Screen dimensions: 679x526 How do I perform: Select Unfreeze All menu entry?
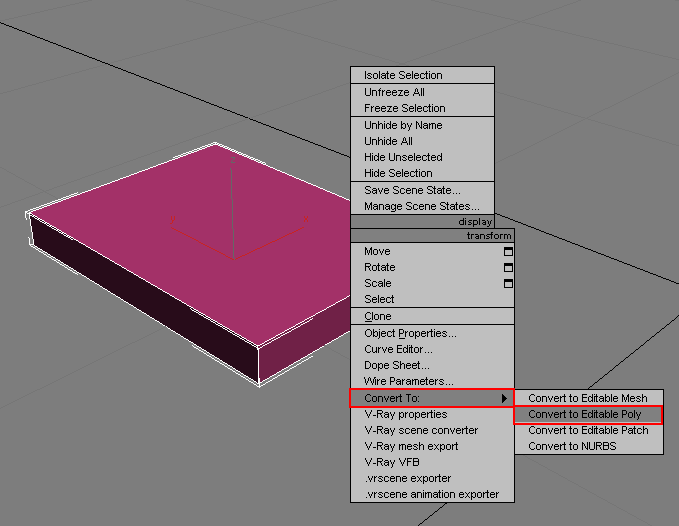point(422,92)
